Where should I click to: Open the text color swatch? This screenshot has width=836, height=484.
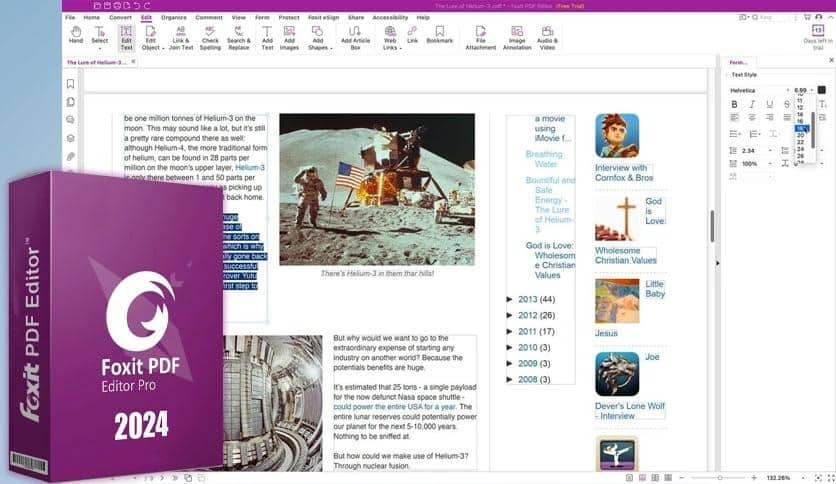822,90
